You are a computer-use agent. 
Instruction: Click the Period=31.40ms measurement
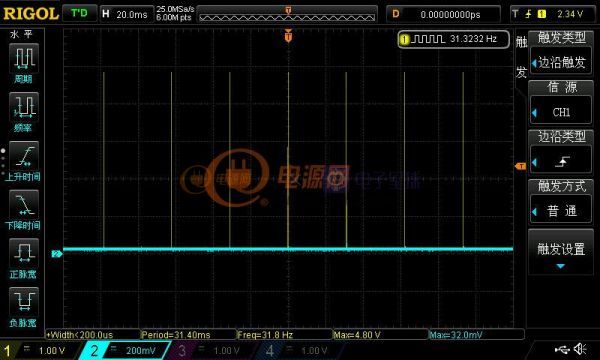click(176, 335)
